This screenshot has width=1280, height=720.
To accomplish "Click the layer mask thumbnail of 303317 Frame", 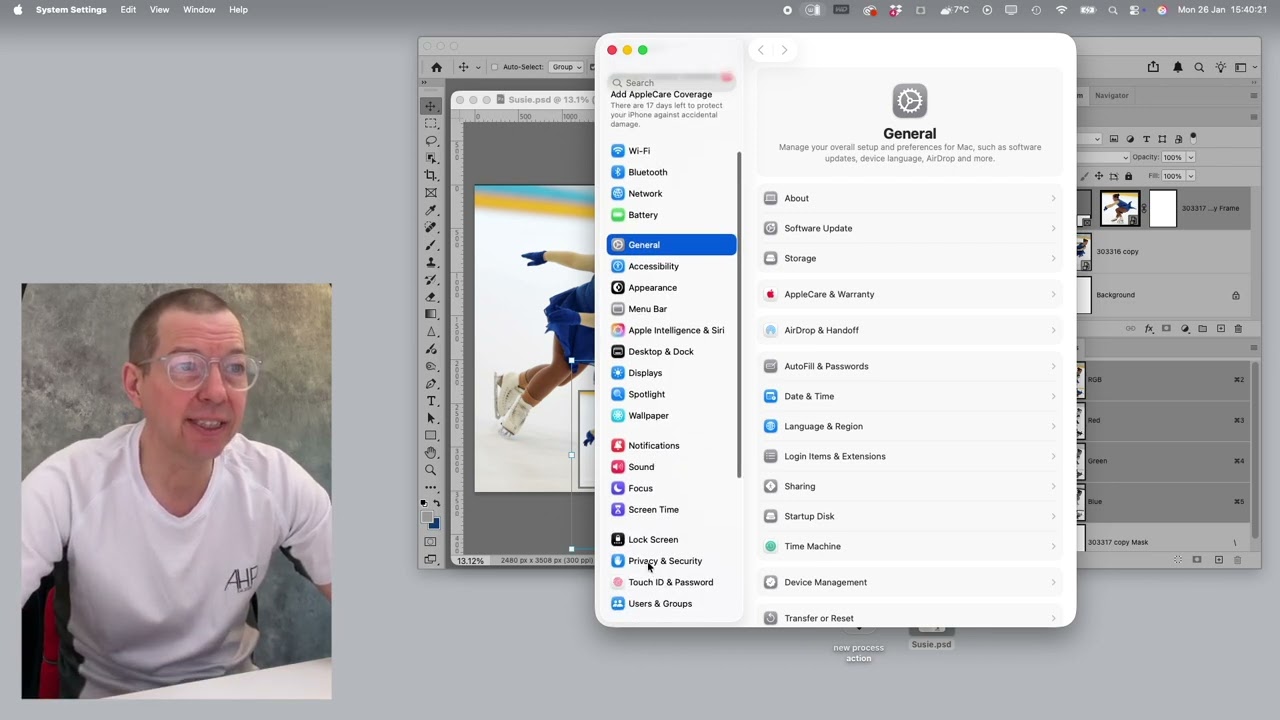I will coord(1162,209).
